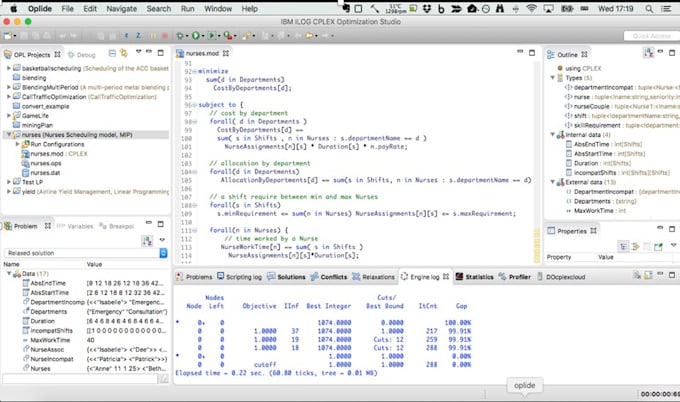Click the second blue Z toolbar icon

138,36
